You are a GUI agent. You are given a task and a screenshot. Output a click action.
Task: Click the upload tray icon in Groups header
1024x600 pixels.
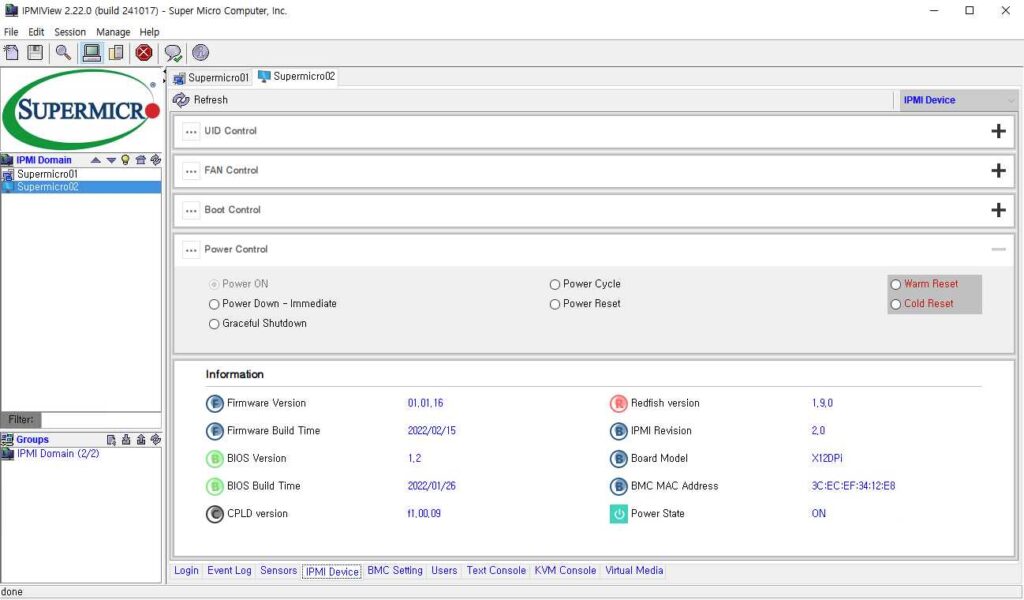pos(141,440)
